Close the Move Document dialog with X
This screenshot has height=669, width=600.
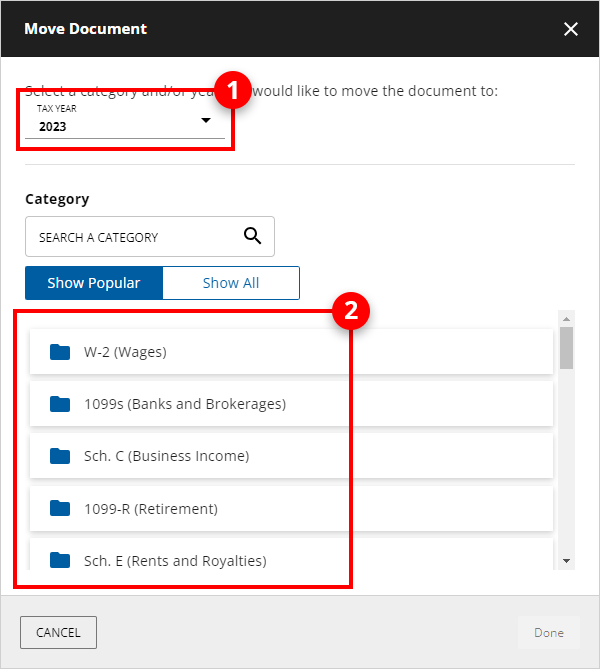tap(571, 29)
